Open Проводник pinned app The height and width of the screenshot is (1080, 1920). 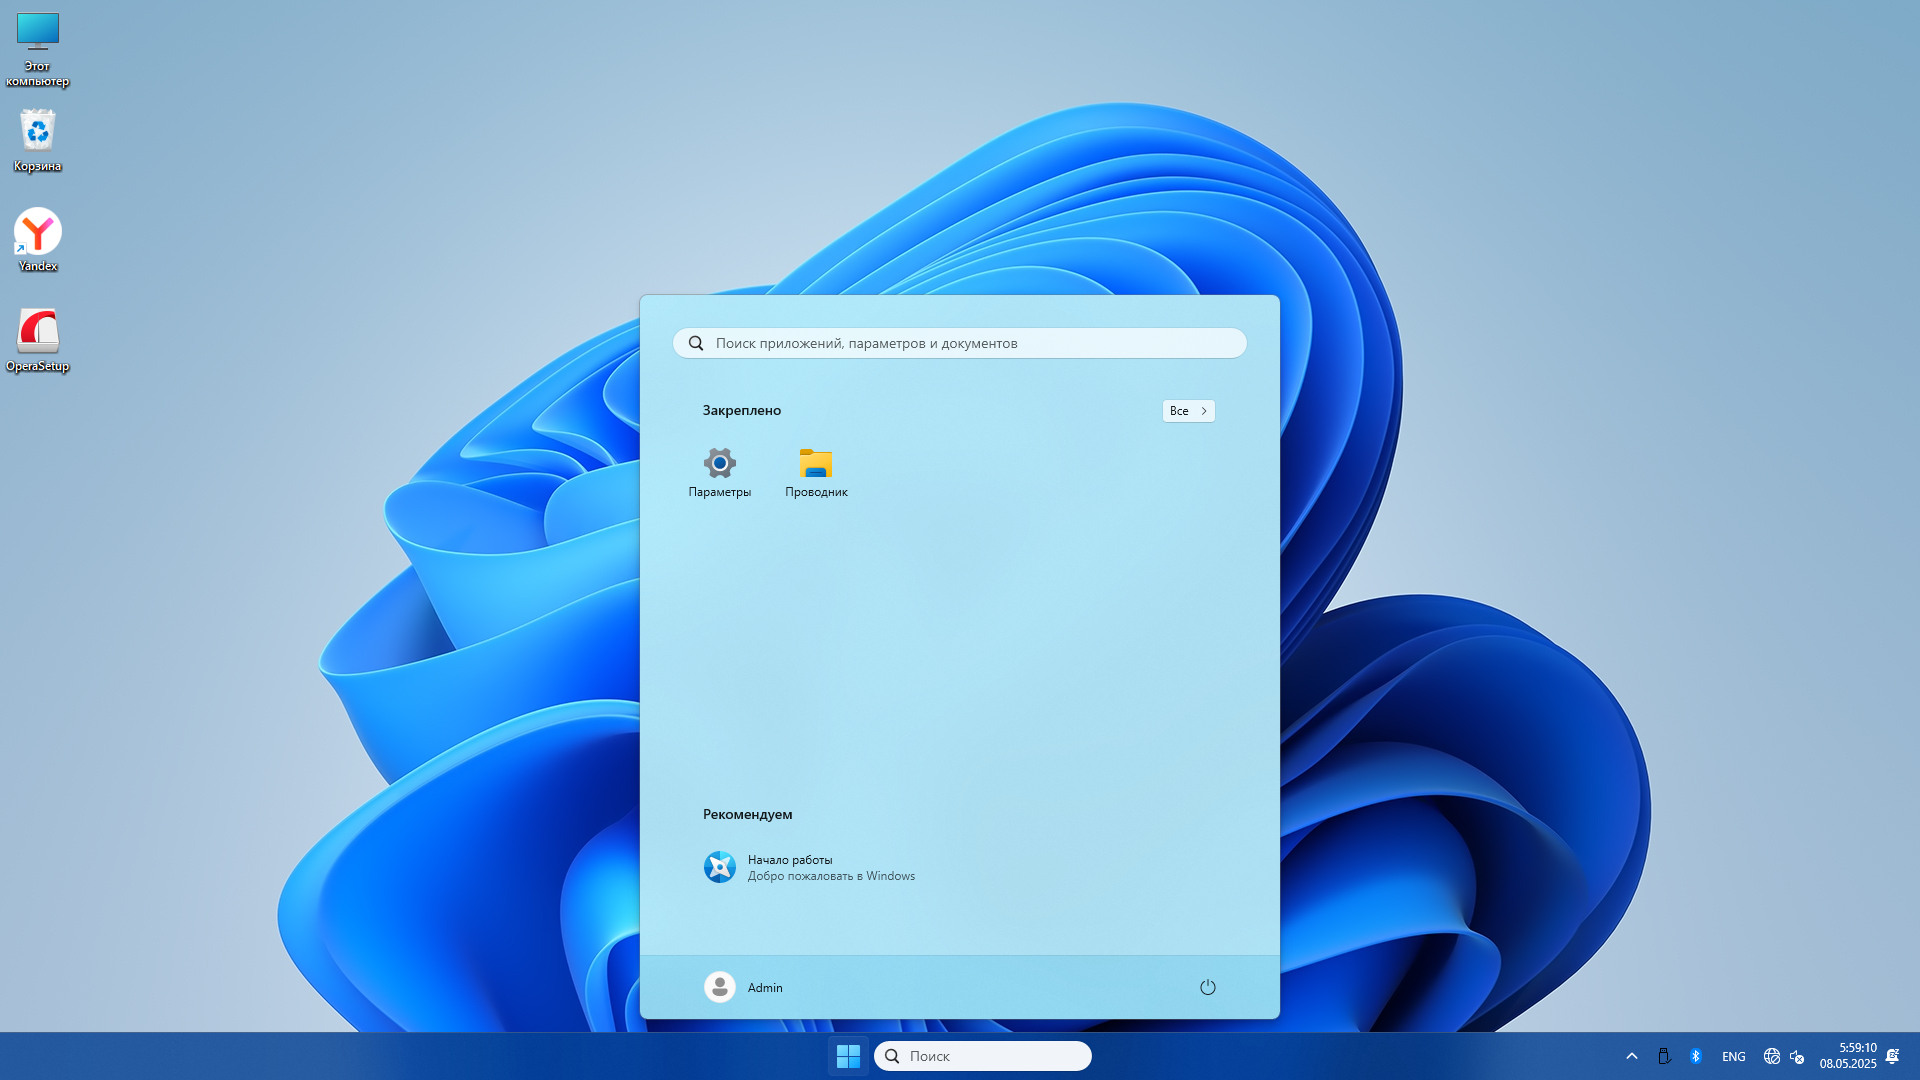point(816,472)
